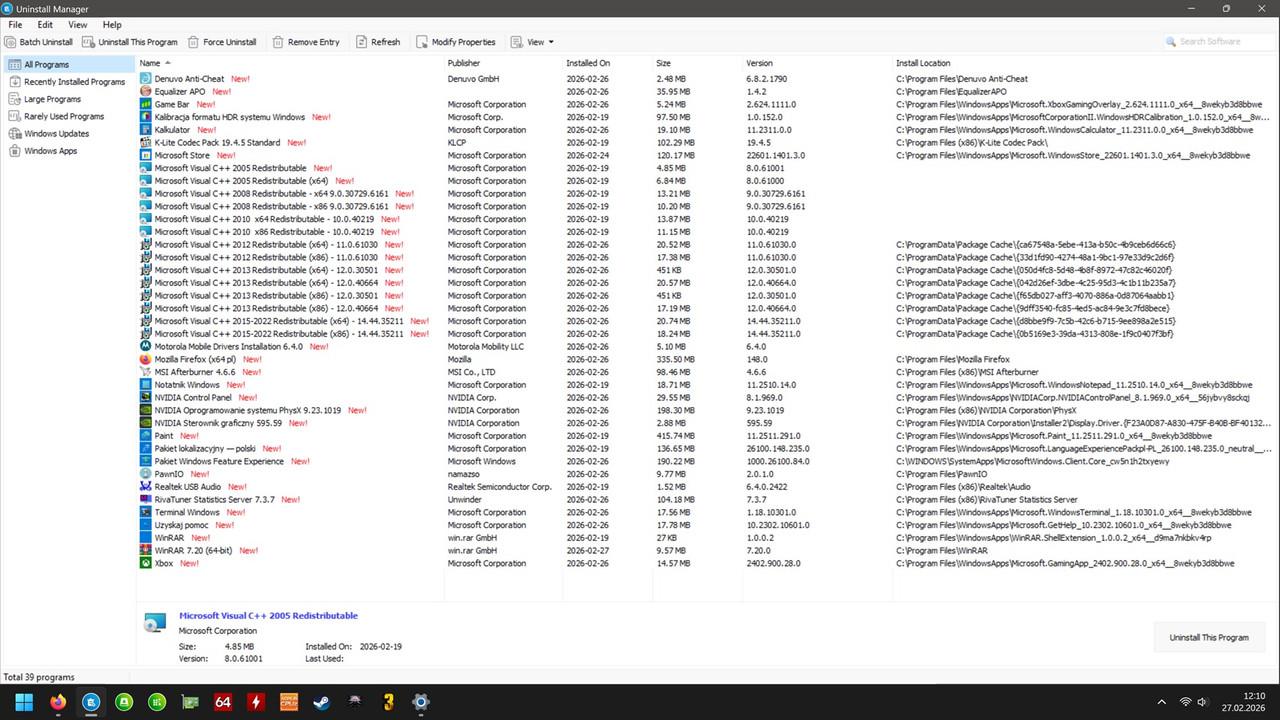This screenshot has width=1280, height=720.
Task: Open the AIDA64 taskbar icon
Action: (x=223, y=702)
